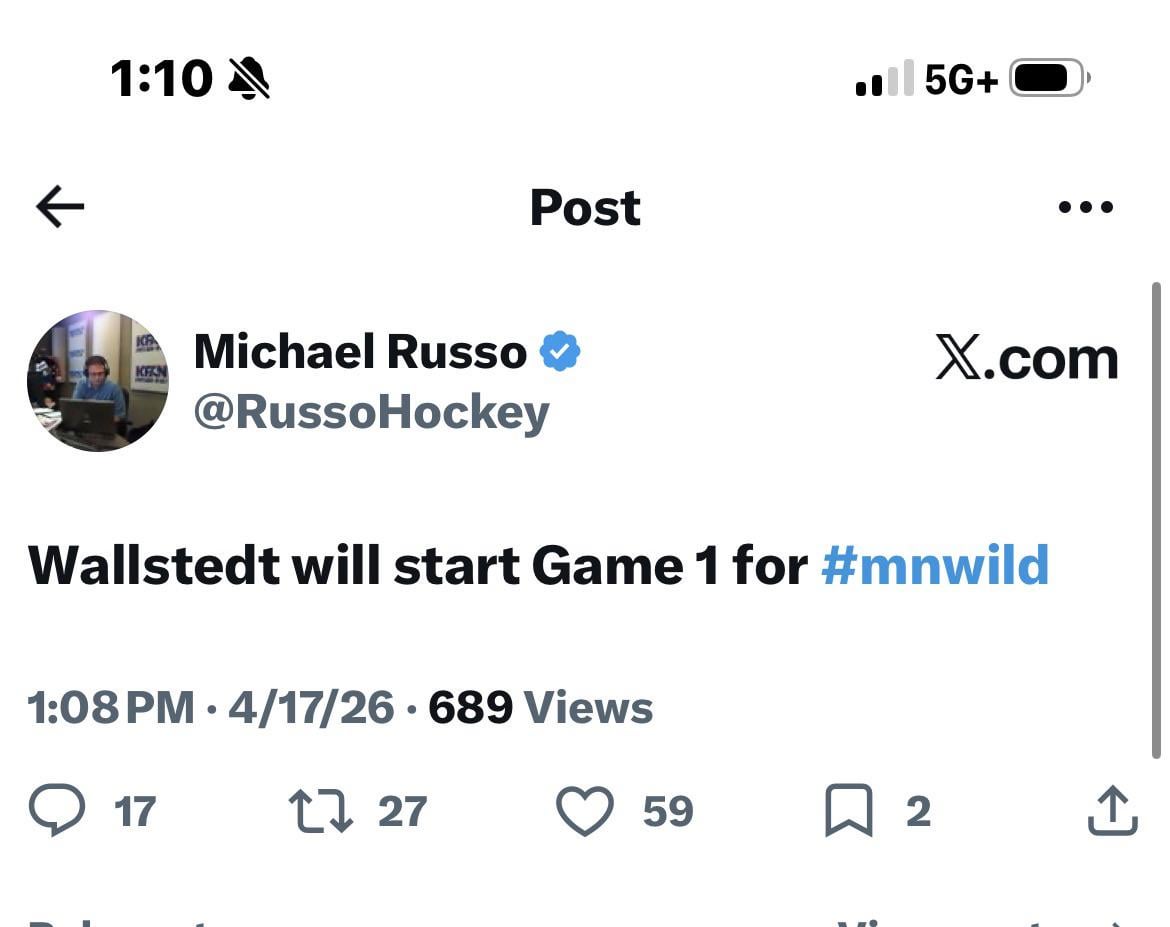
Task: Open the three-dot more options menu
Action: 1085,208
